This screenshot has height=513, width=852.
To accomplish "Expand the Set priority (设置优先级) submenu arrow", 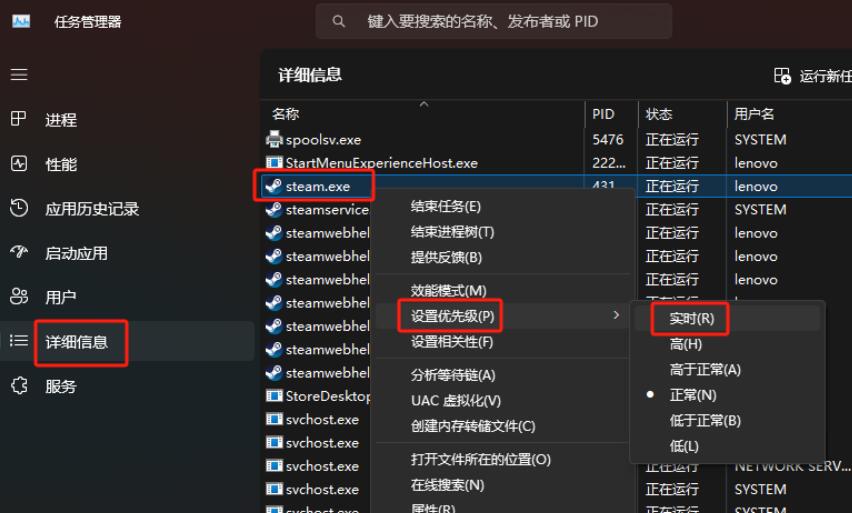I will coord(616,315).
